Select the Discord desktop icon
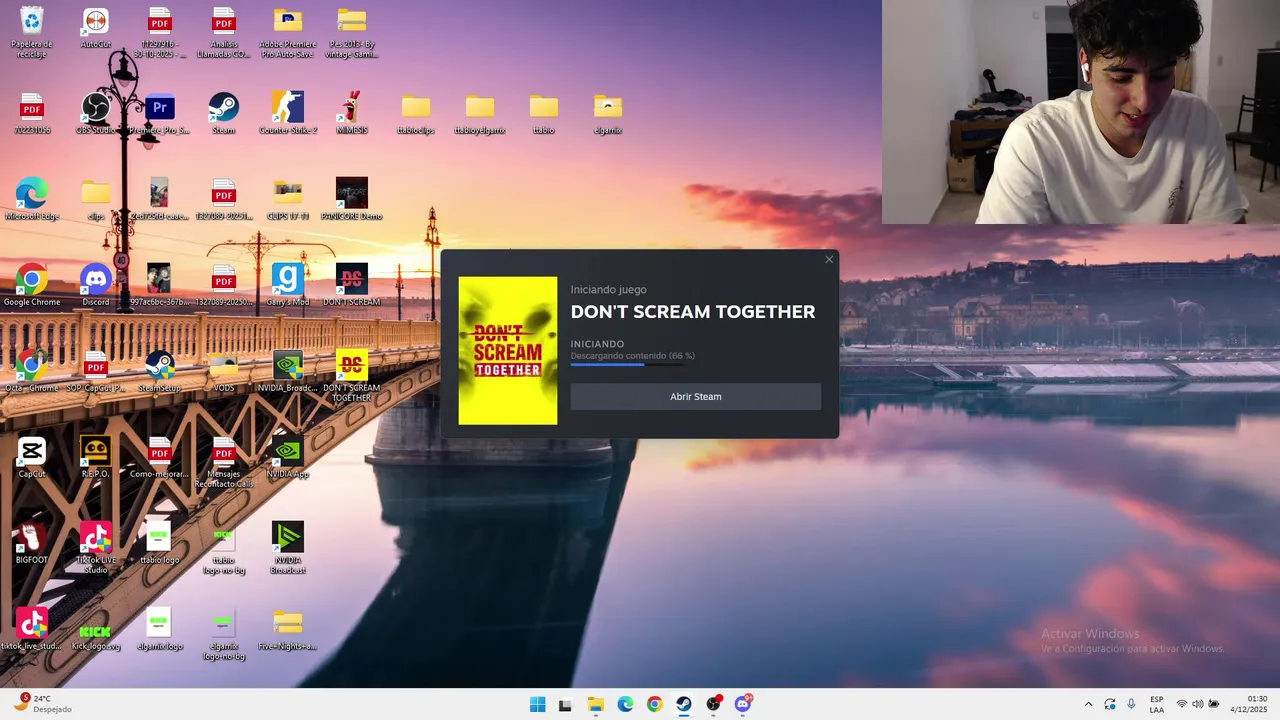Image resolution: width=1280 pixels, height=720 pixels. click(96, 286)
